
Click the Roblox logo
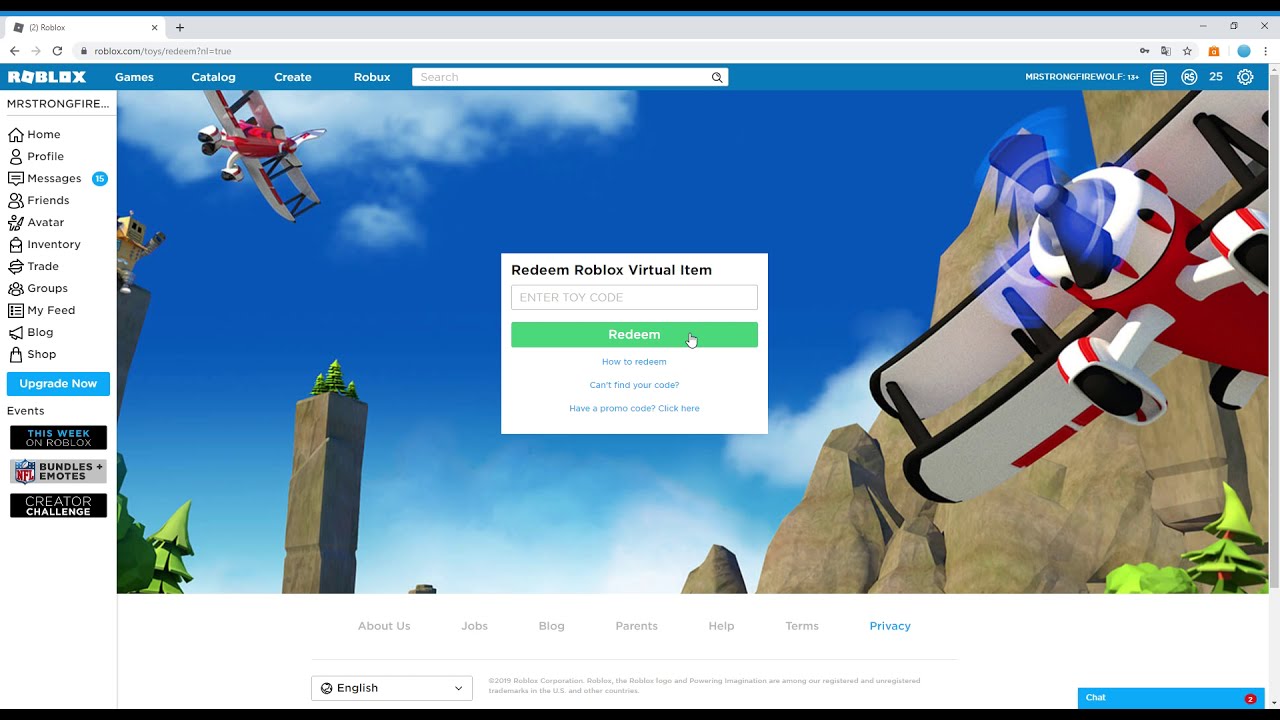click(x=47, y=77)
